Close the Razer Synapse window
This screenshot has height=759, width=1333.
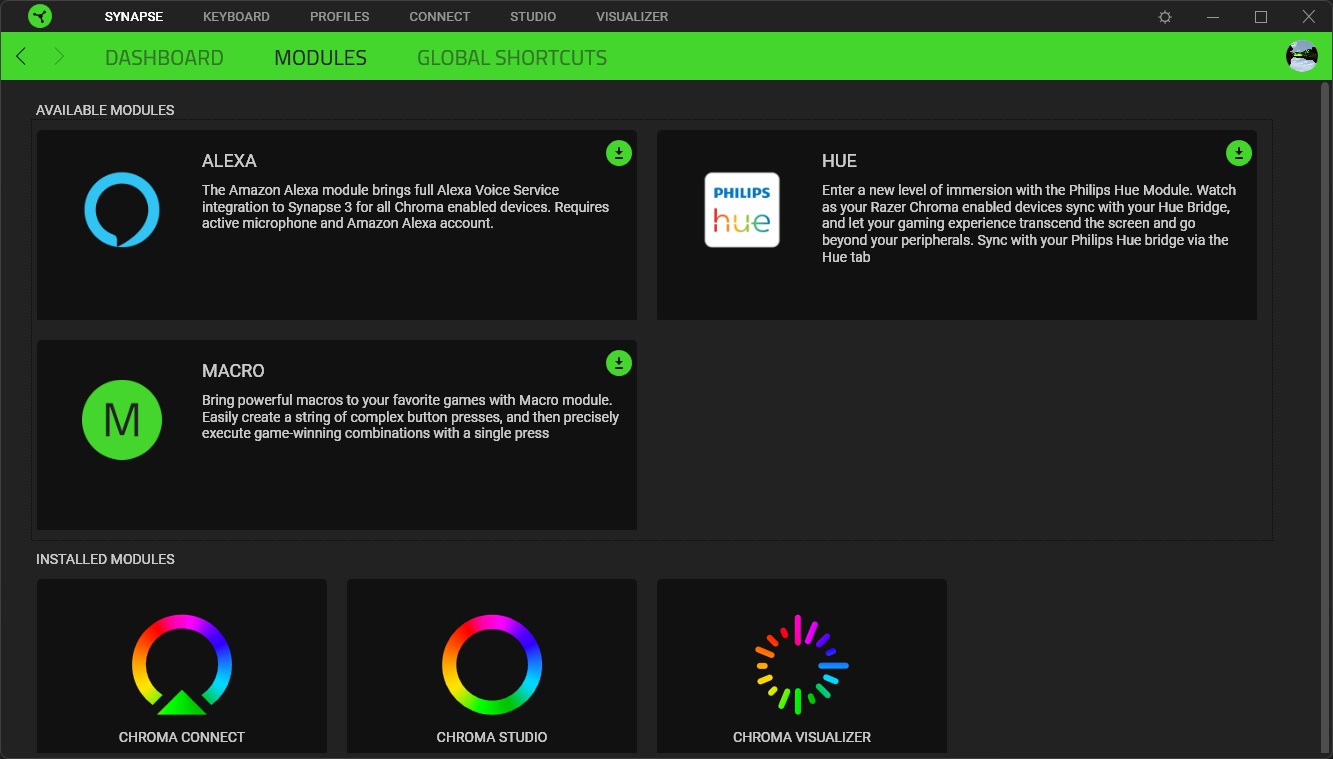point(1309,17)
